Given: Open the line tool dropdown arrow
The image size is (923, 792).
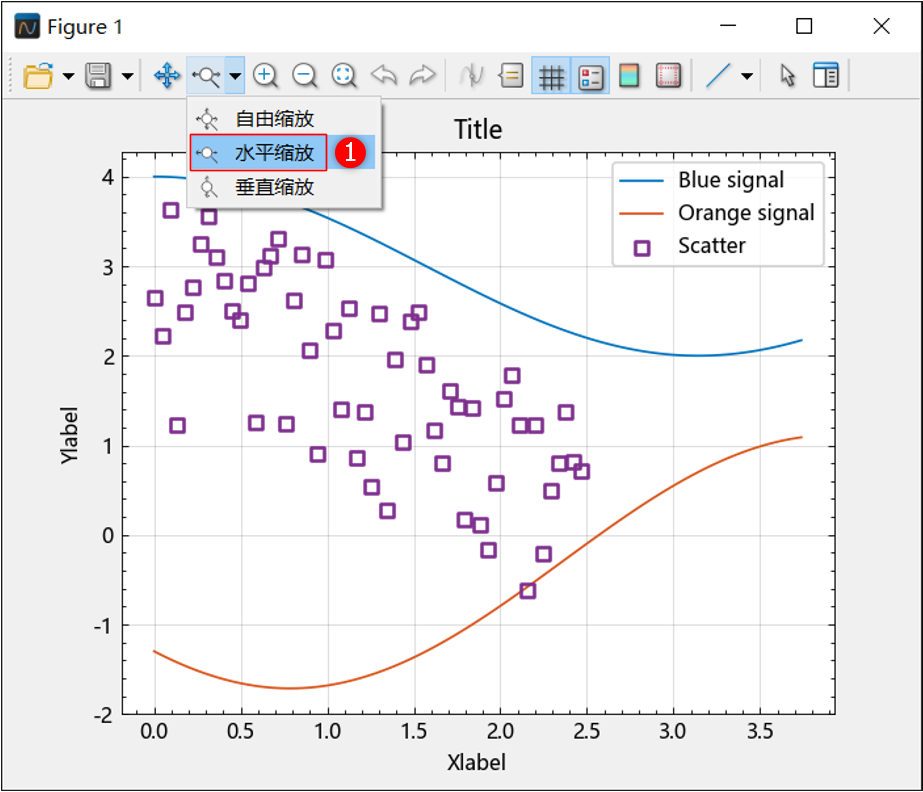Looking at the screenshot, I should pos(746,76).
